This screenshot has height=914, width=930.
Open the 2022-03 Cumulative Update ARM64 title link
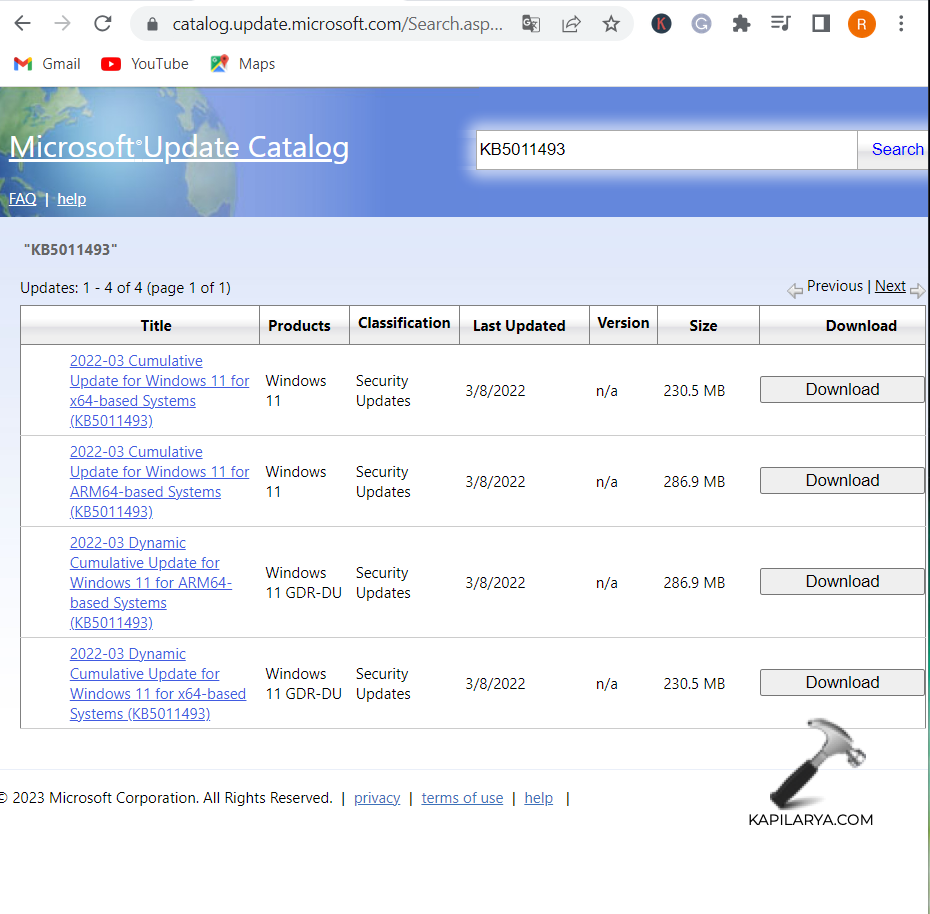[159, 482]
